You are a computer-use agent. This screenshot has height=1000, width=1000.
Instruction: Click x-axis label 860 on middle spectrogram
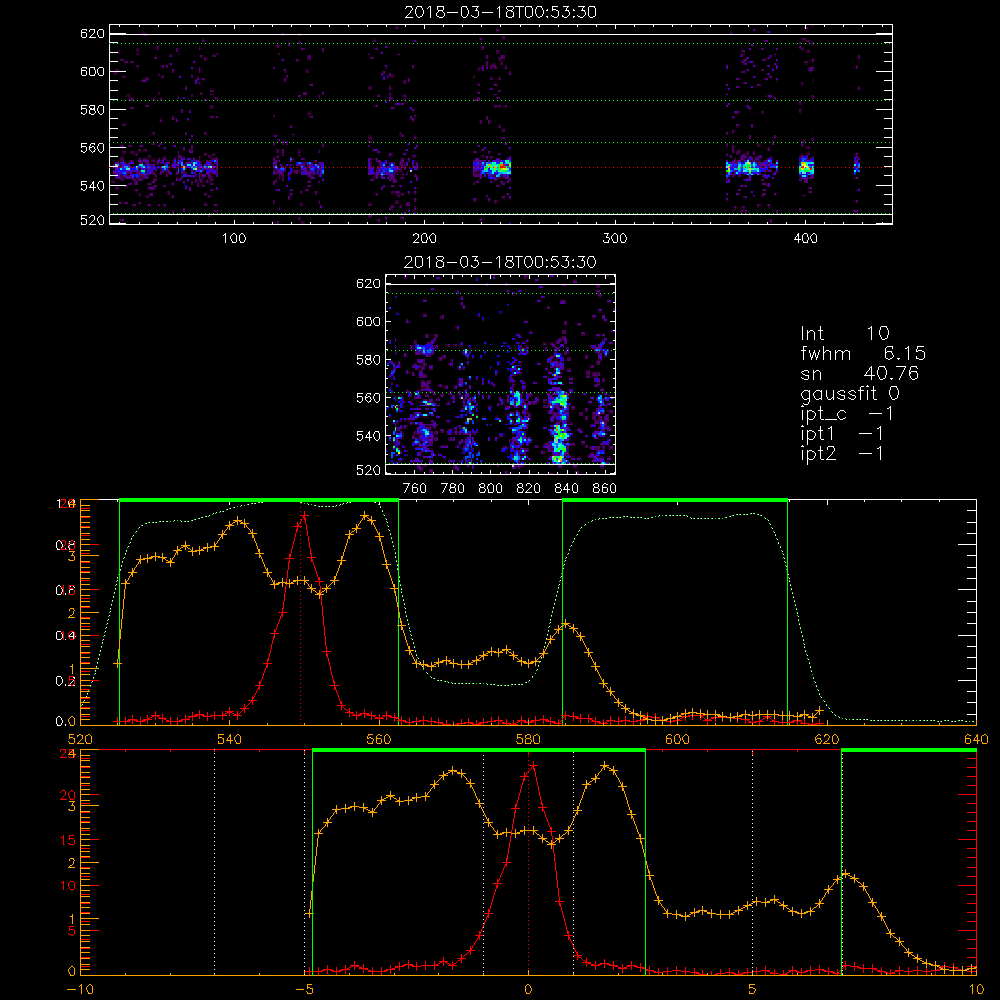(x=605, y=489)
